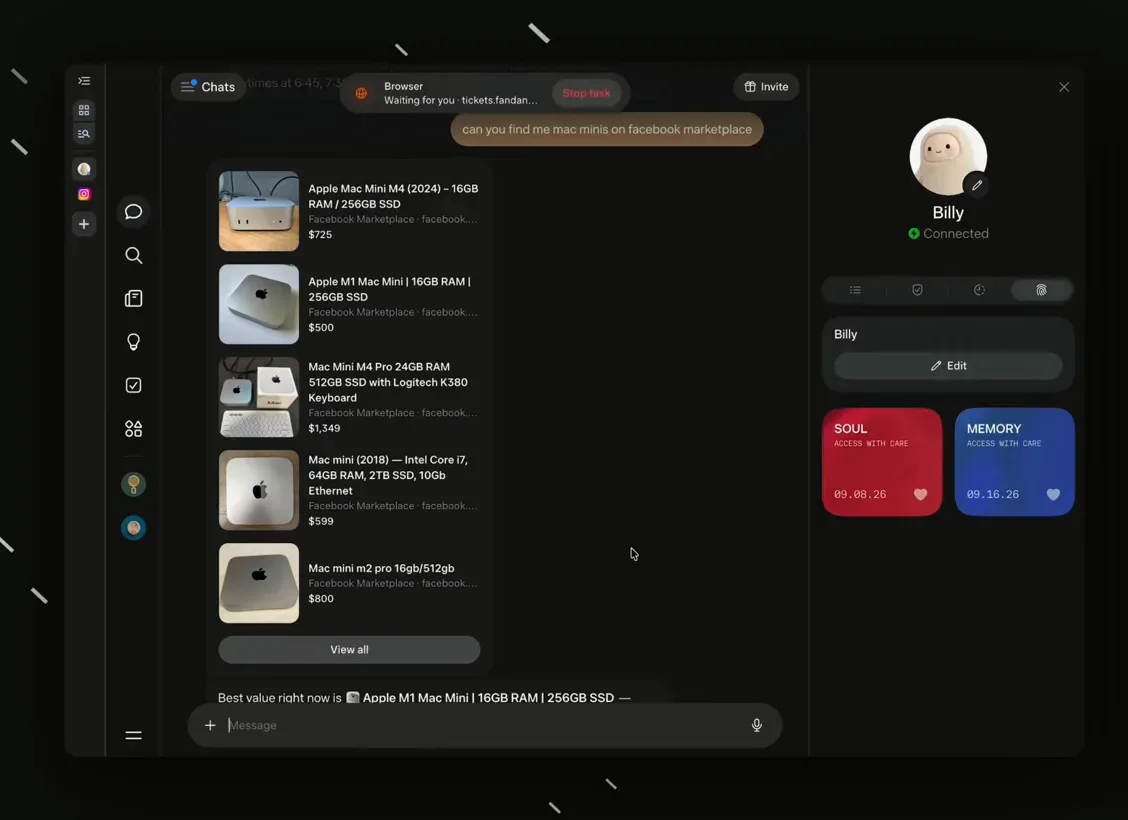Switch to the fingerprint identity tab

pyautogui.click(x=1041, y=290)
